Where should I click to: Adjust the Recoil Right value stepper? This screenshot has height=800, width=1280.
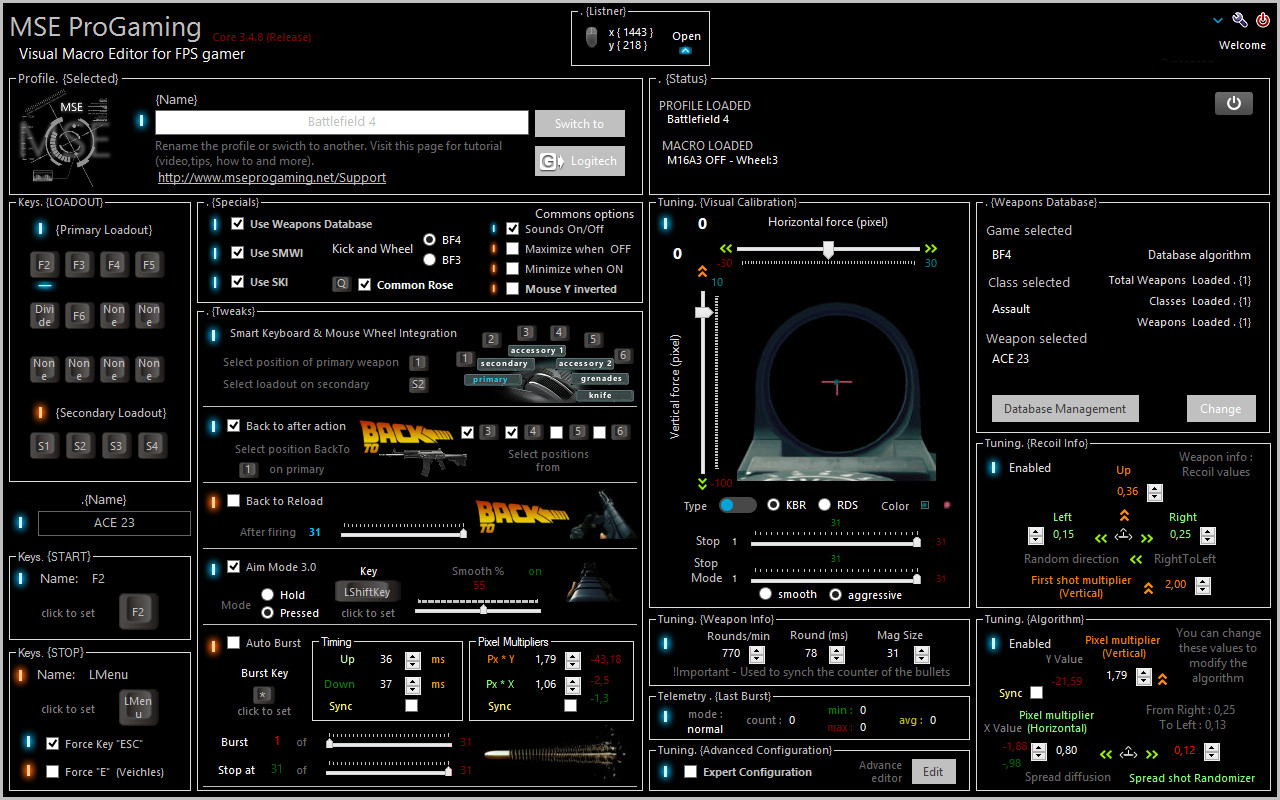(1206, 535)
